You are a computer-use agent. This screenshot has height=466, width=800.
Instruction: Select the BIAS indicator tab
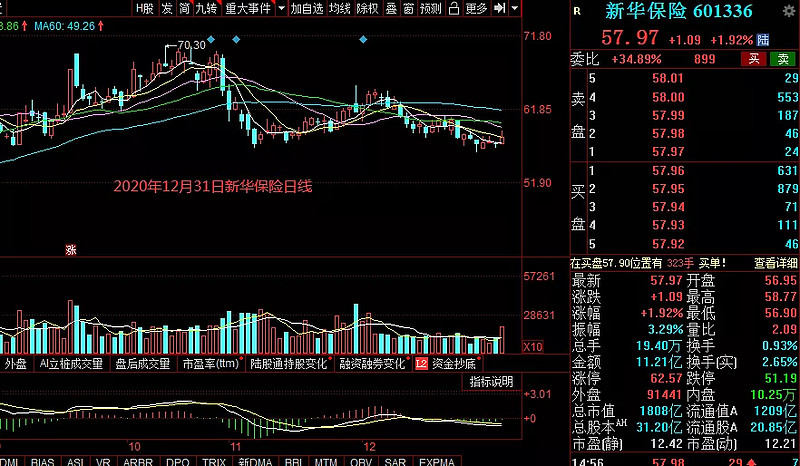tap(43, 461)
